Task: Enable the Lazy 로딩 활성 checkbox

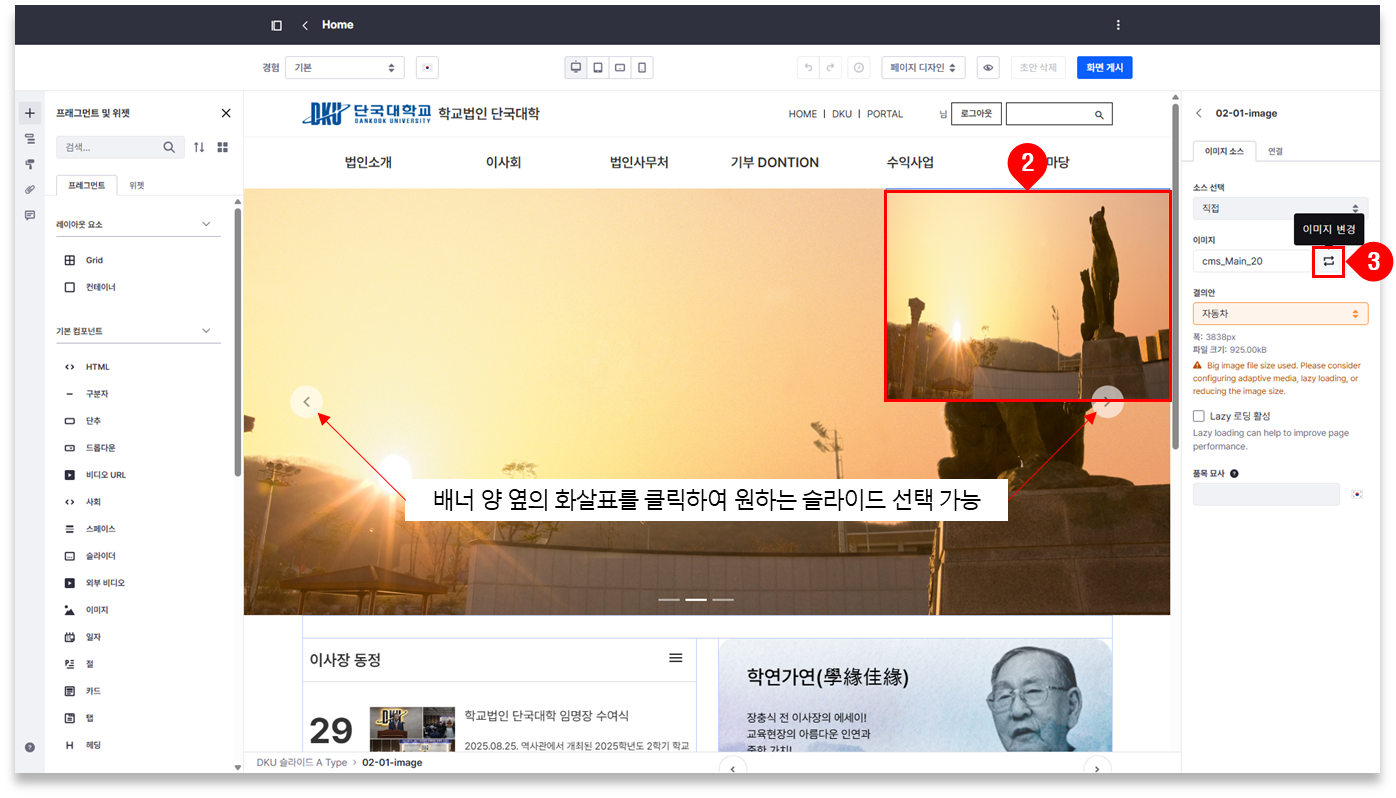Action: (1199, 416)
